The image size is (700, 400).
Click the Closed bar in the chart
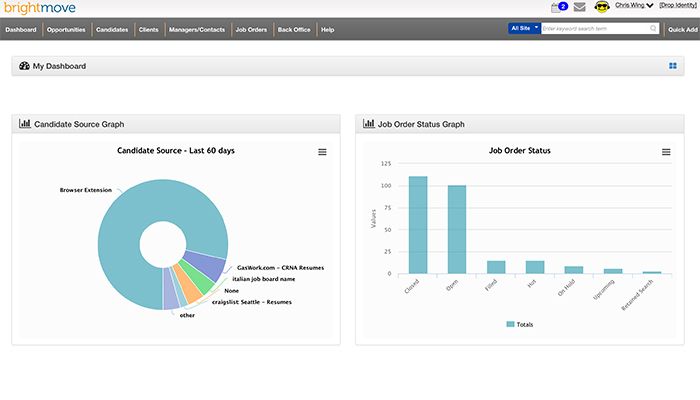[x=418, y=225]
